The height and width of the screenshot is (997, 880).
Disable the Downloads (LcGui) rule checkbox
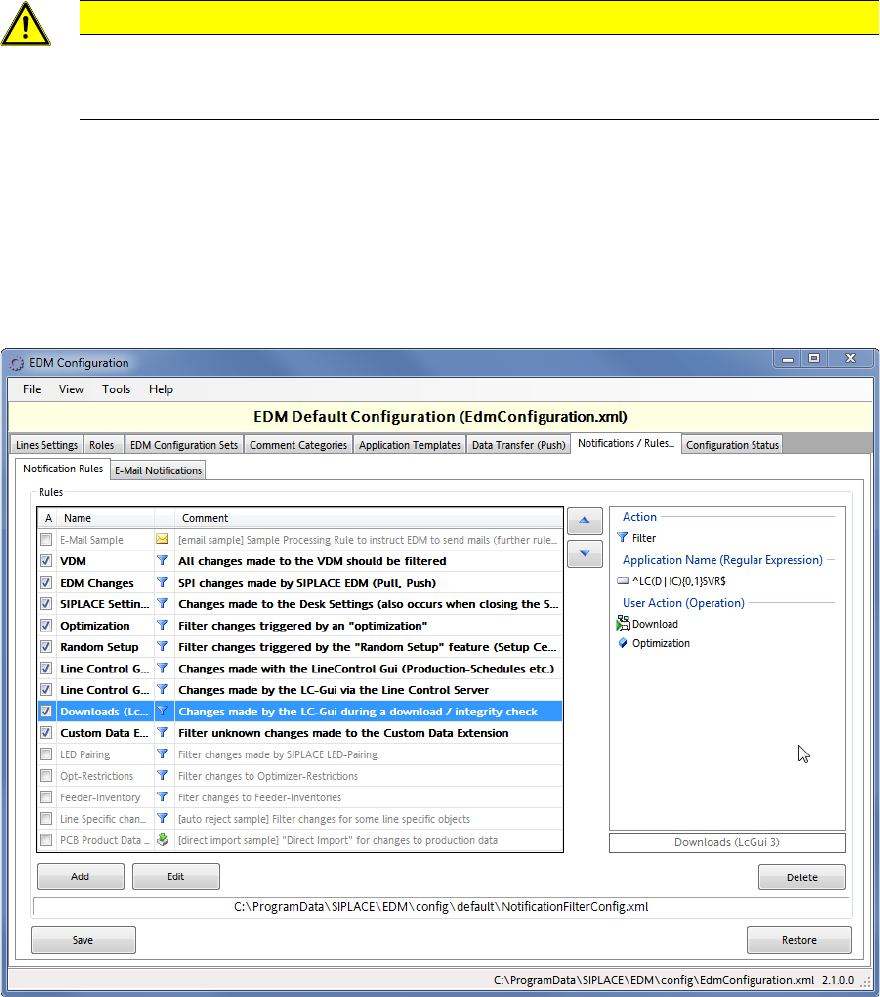(46, 711)
